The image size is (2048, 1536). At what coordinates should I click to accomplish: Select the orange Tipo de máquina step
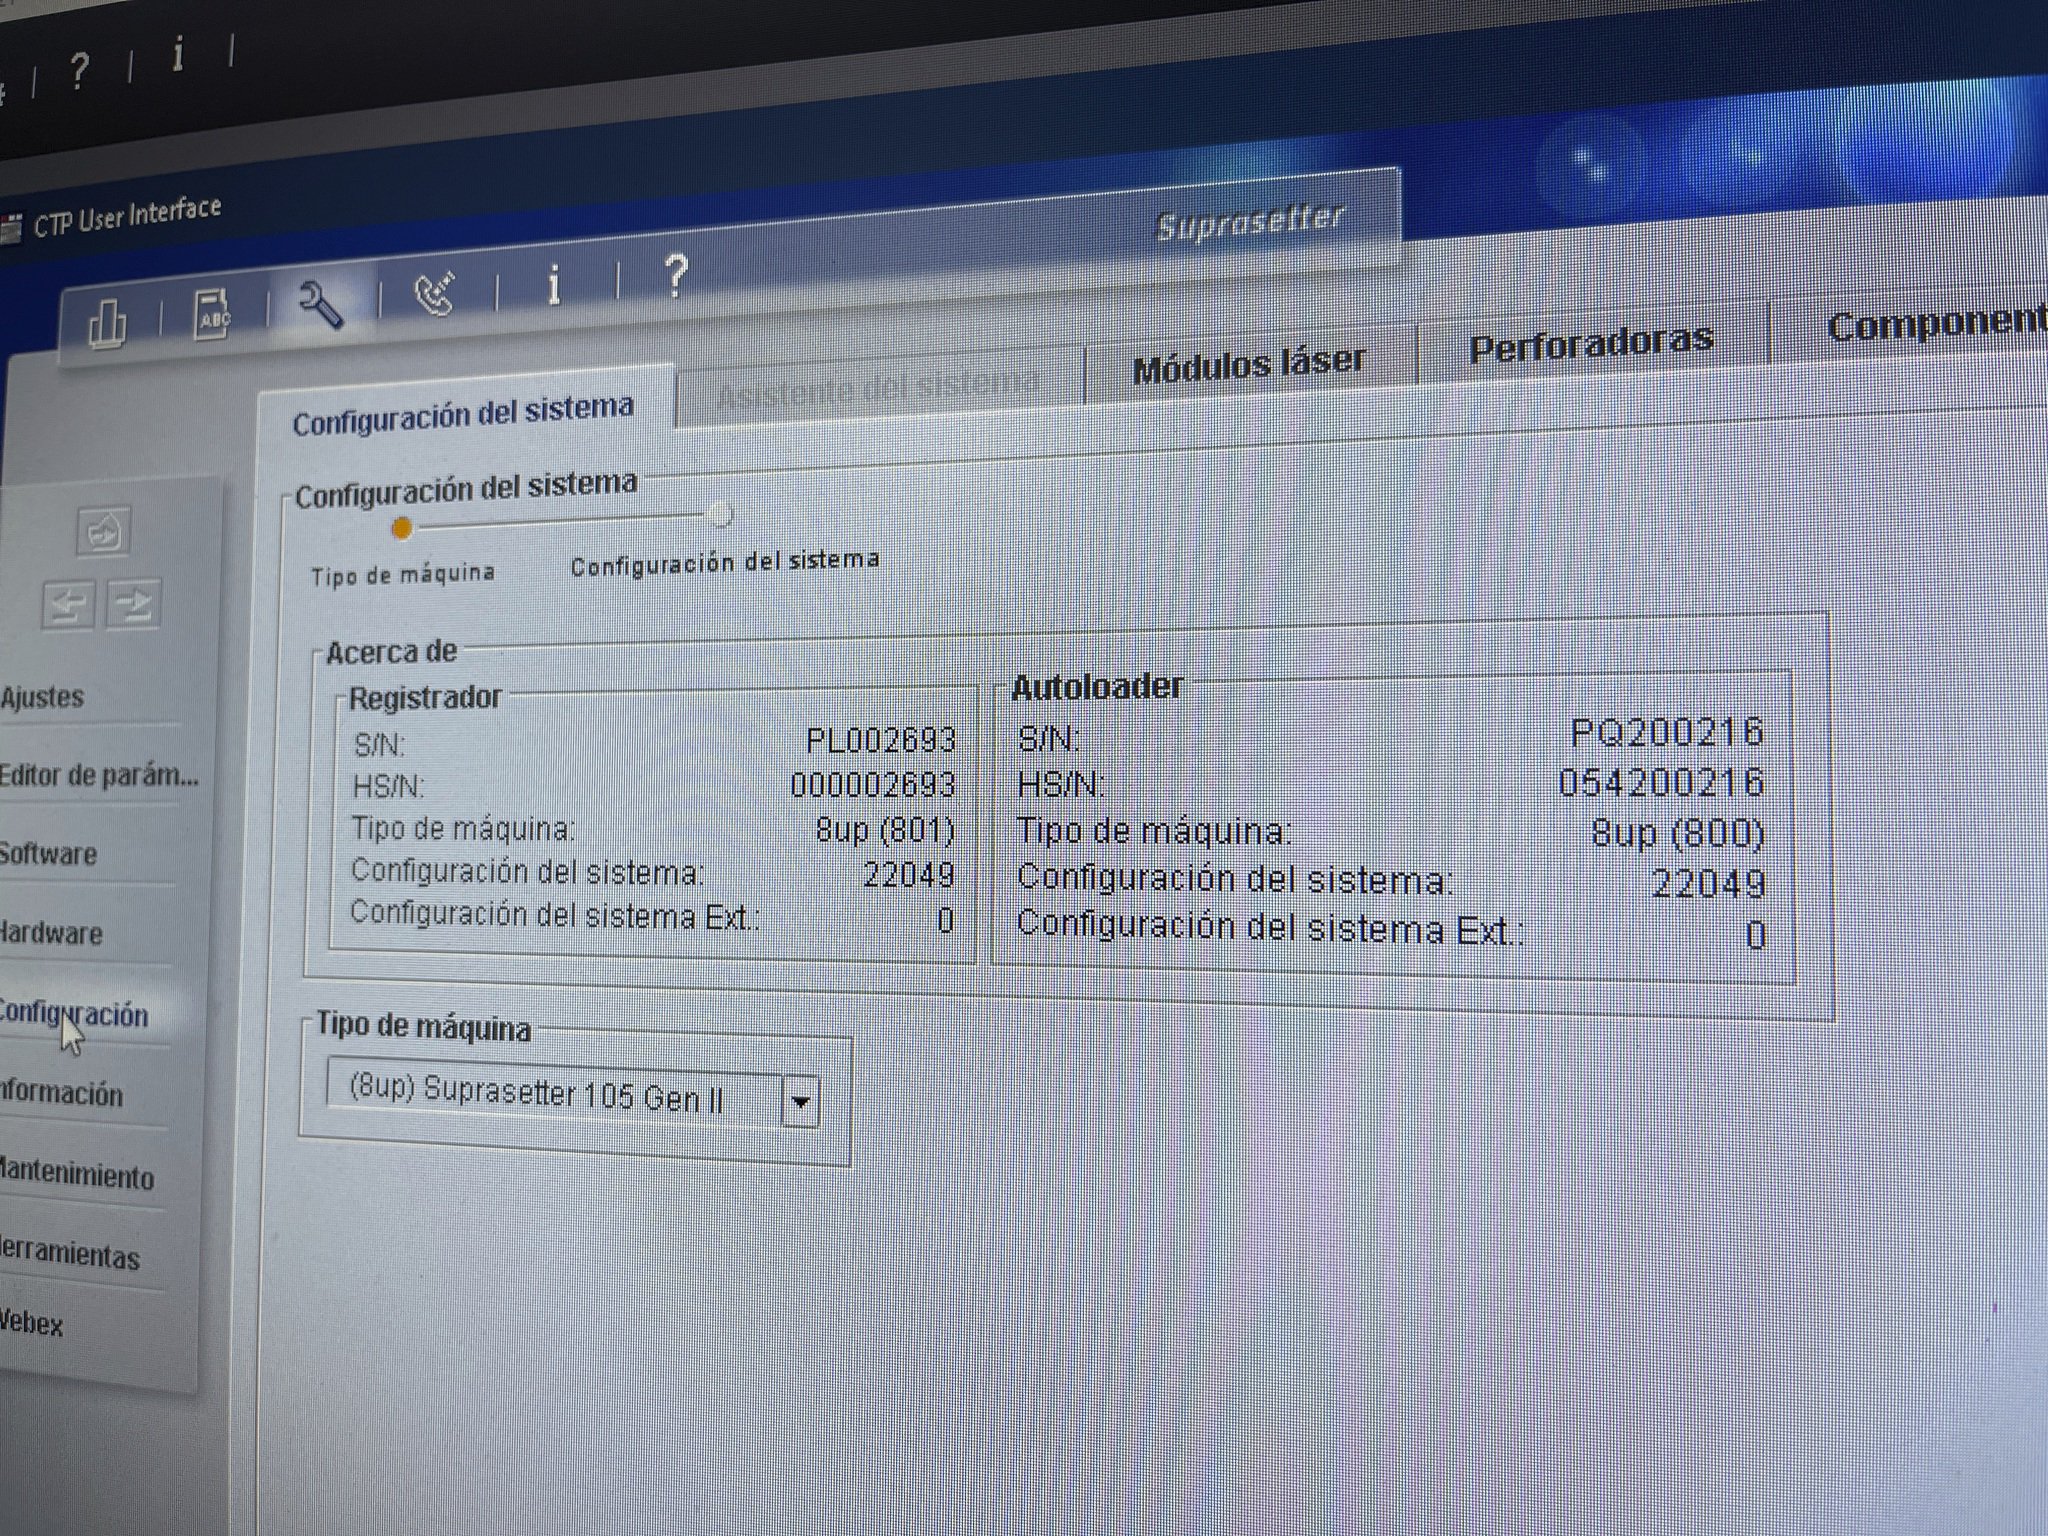401,529
